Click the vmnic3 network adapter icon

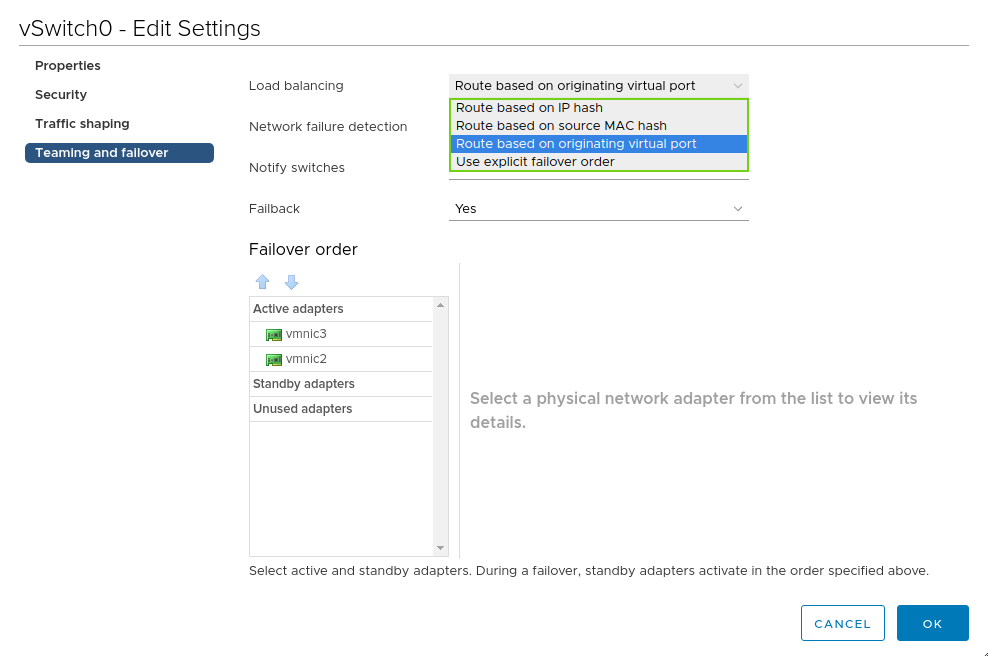tap(273, 335)
